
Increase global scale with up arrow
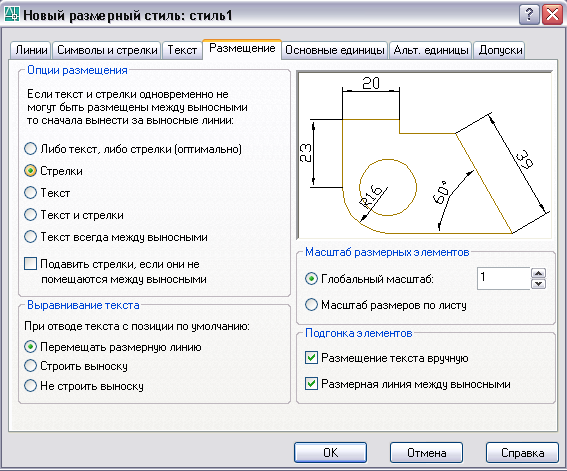click(538, 273)
